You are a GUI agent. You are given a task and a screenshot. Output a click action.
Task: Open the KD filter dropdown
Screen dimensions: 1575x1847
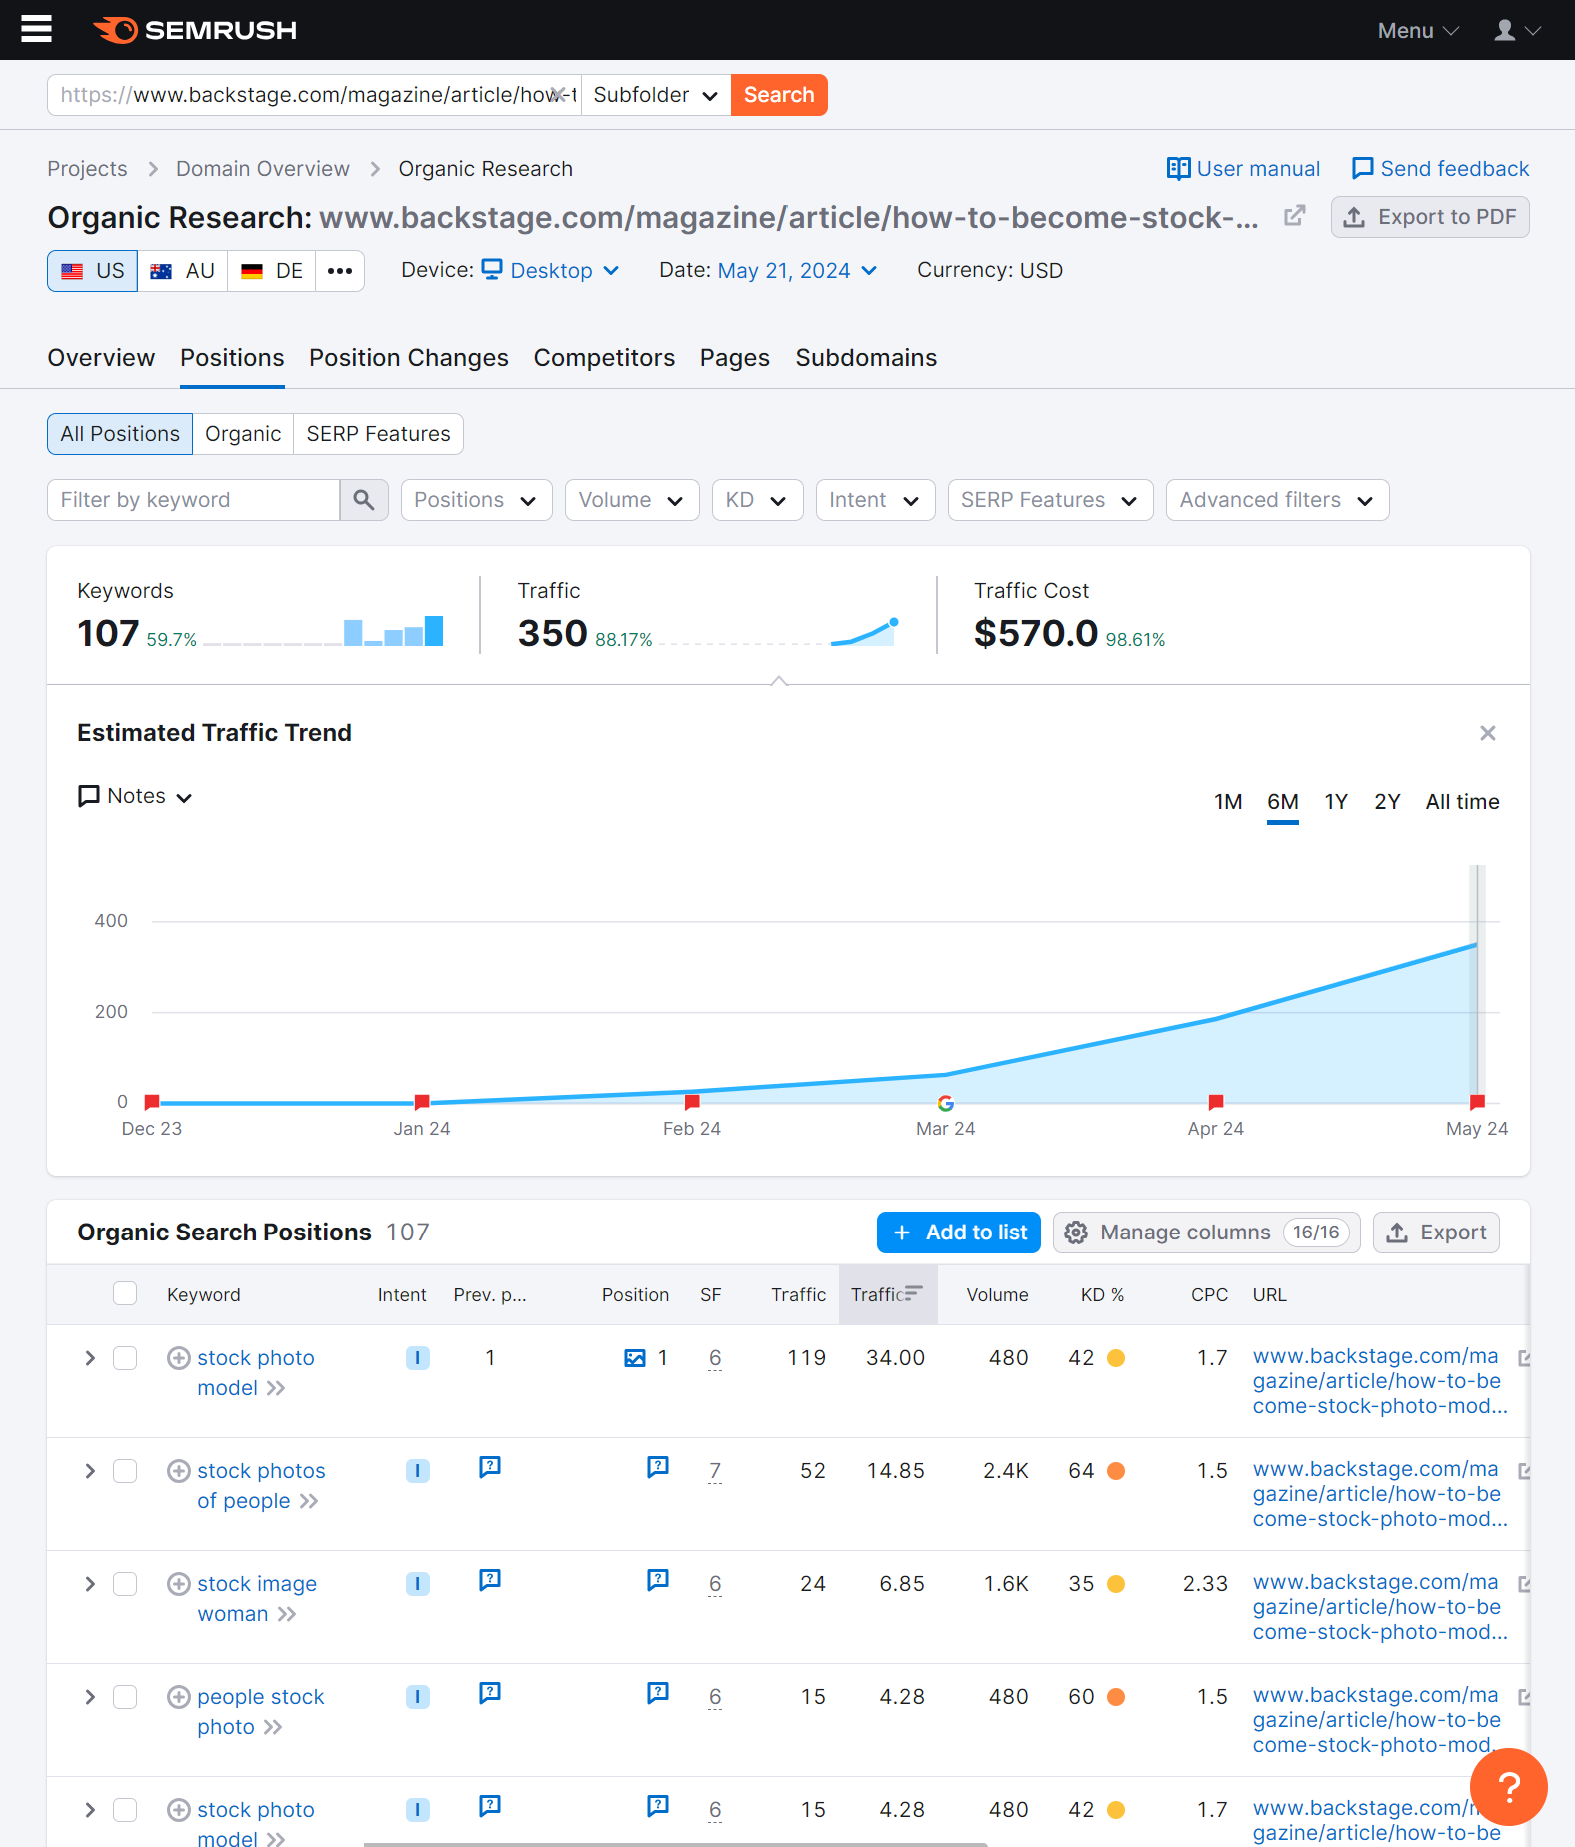pos(757,500)
